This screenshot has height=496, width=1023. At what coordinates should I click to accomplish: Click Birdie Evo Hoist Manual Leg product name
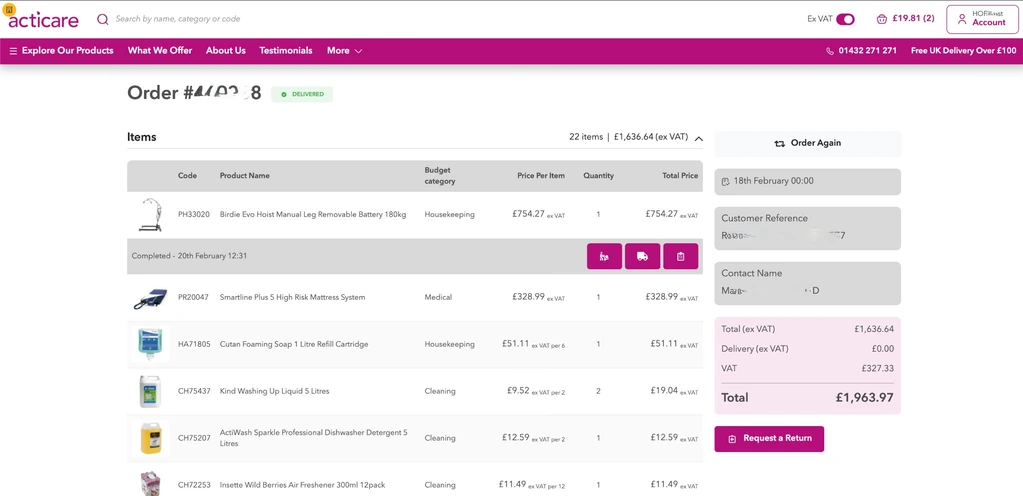[313, 215]
